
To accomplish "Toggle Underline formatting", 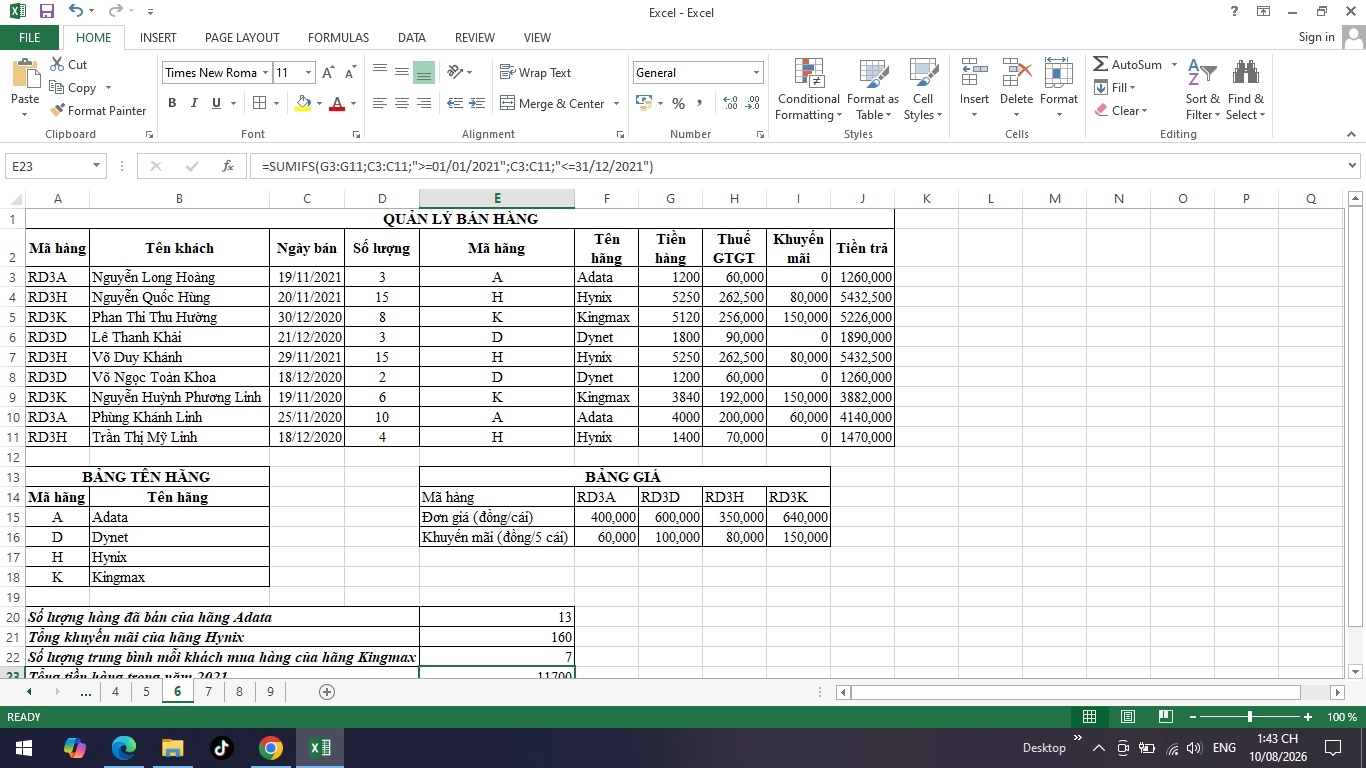I will pos(215,103).
